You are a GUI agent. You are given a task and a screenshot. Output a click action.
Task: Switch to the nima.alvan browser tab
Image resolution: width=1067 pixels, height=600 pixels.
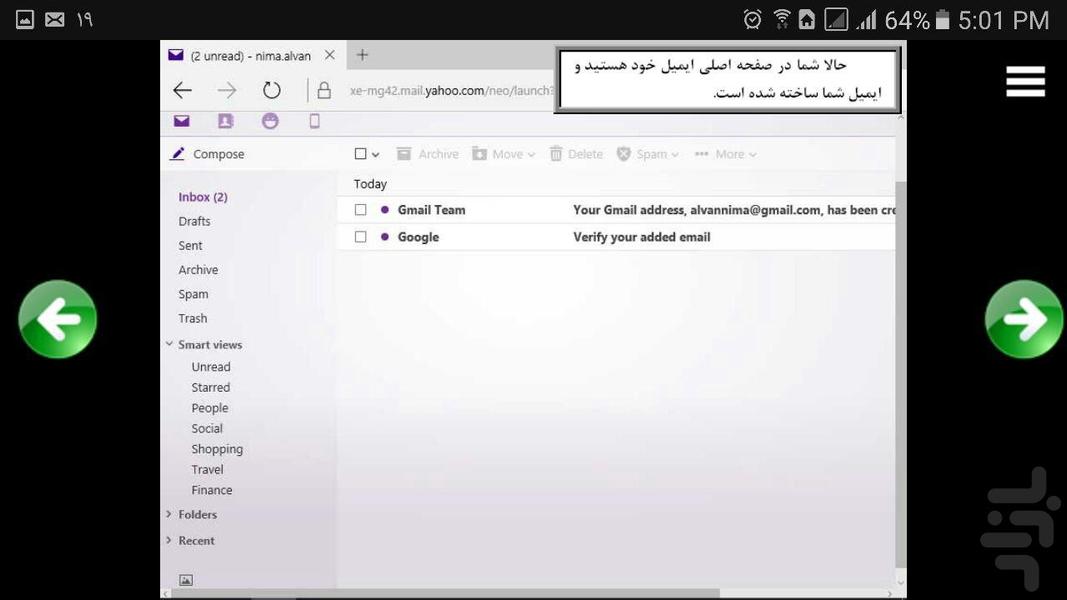click(250, 56)
